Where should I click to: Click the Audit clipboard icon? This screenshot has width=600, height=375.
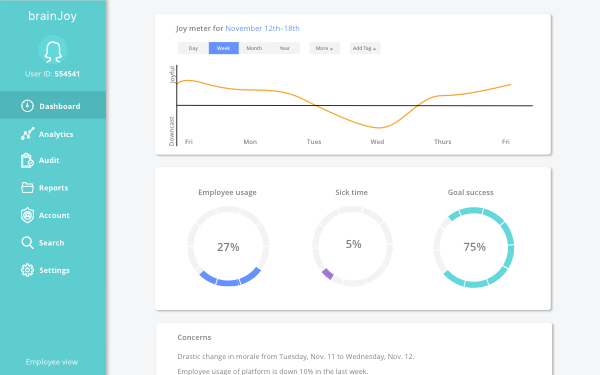tap(27, 160)
